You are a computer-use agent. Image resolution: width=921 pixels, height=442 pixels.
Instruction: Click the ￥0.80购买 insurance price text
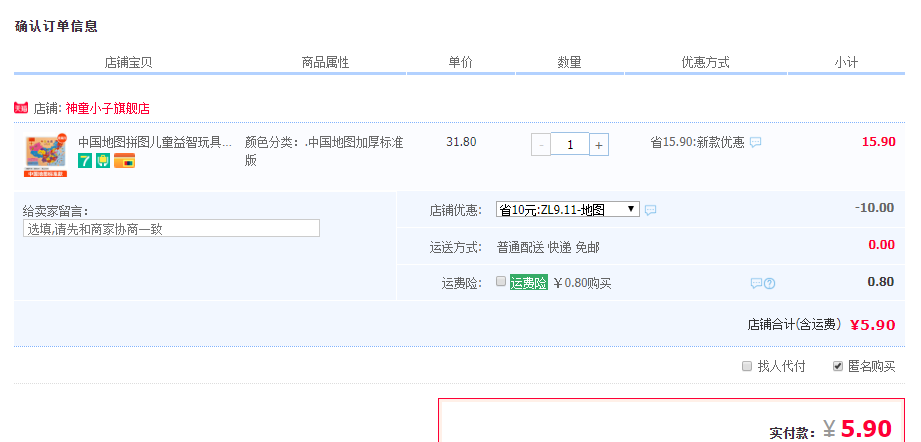pos(582,284)
